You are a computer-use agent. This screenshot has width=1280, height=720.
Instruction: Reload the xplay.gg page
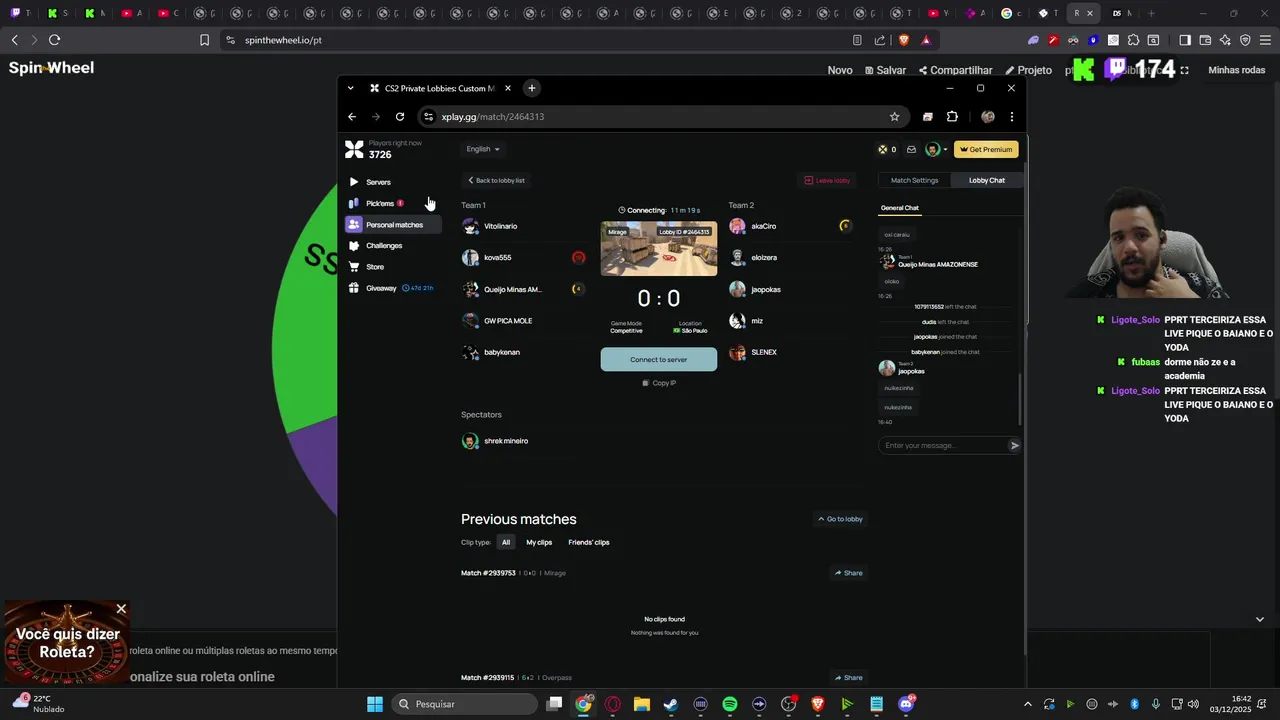click(x=400, y=117)
